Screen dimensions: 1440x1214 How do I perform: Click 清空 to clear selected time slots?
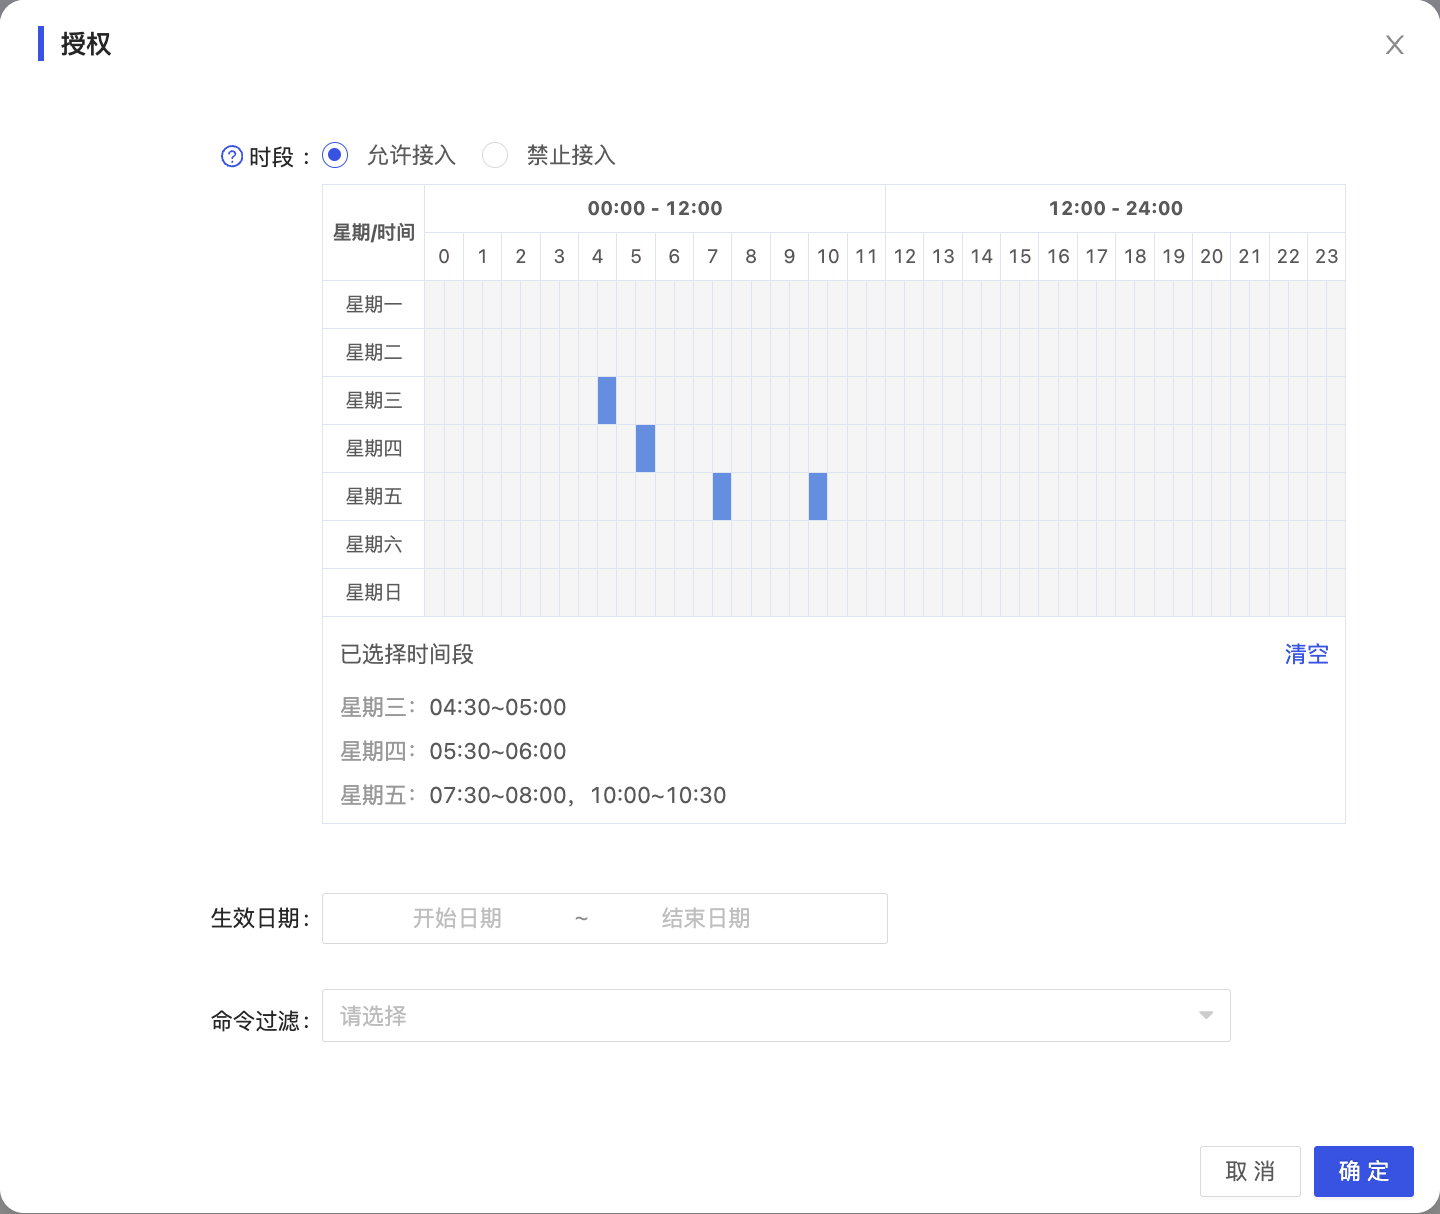pyautogui.click(x=1306, y=654)
